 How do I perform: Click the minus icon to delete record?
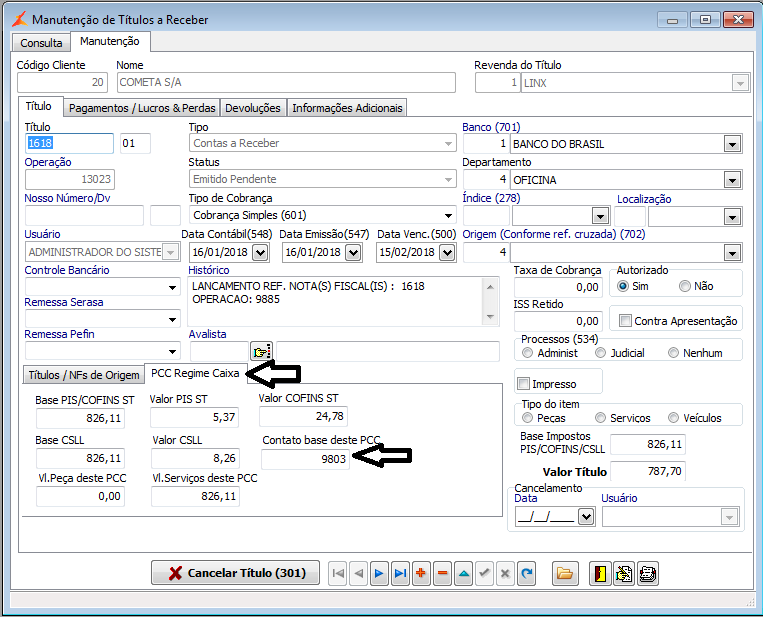pos(442,573)
